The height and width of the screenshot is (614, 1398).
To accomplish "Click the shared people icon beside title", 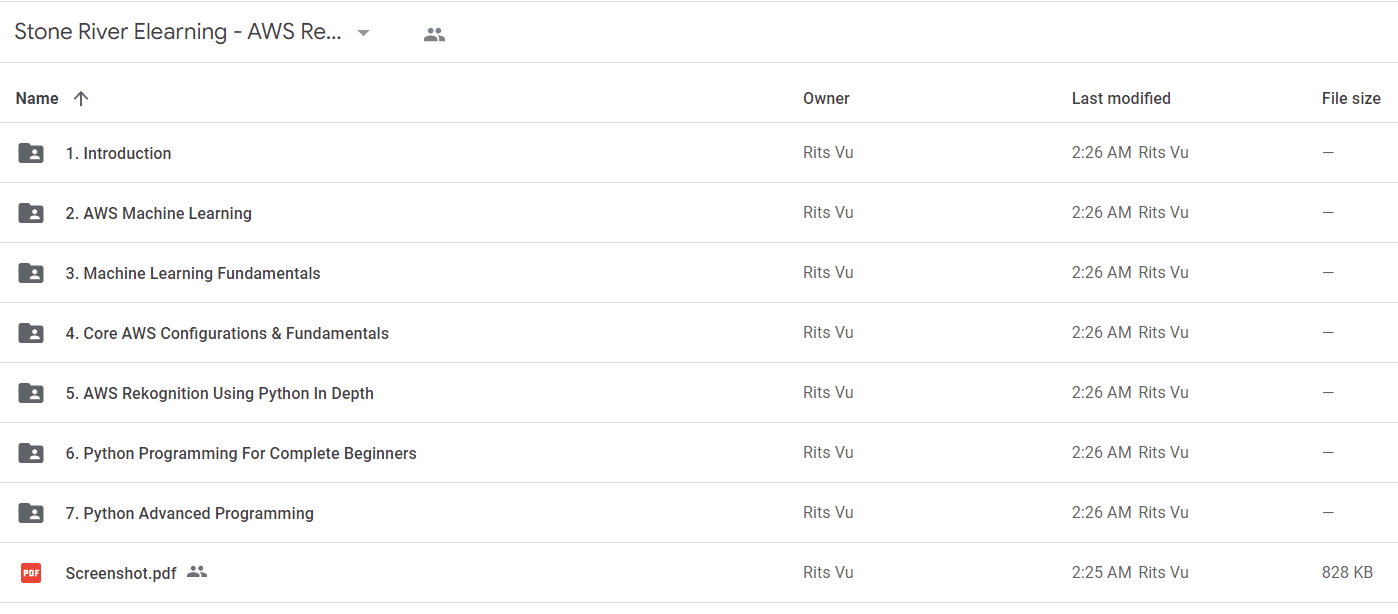I will (x=434, y=34).
